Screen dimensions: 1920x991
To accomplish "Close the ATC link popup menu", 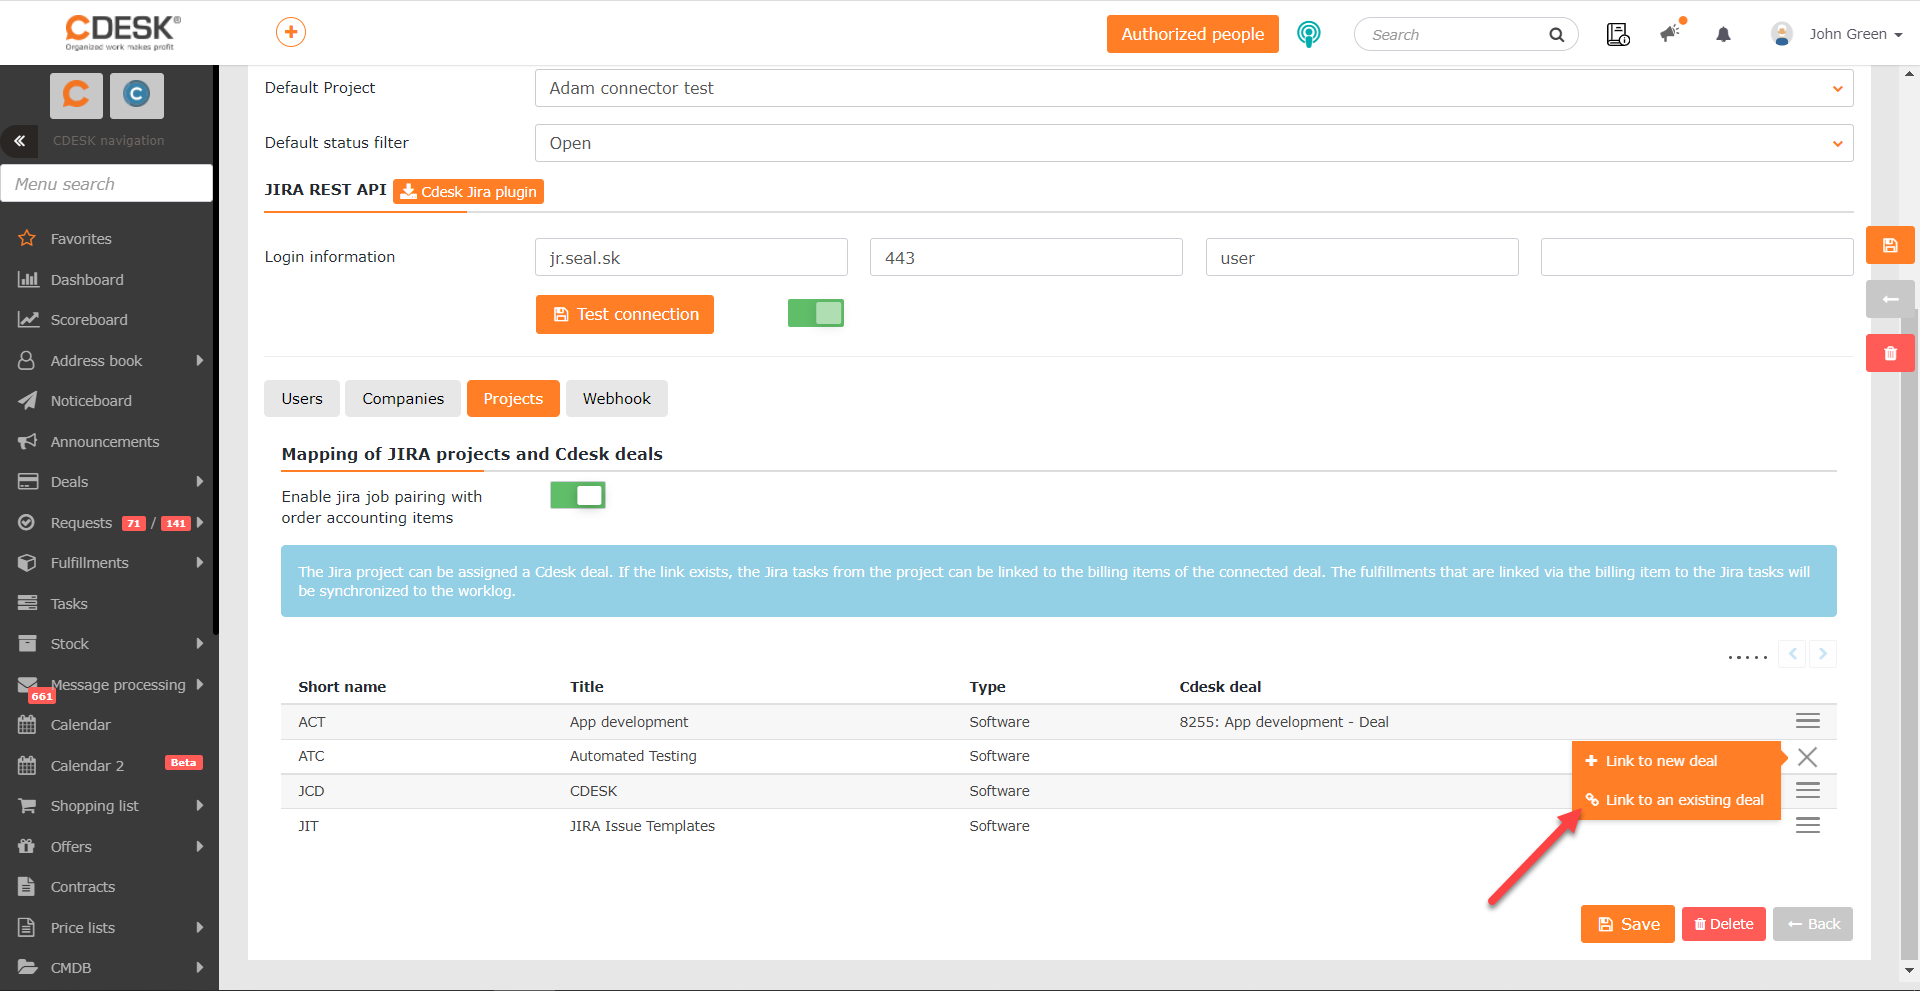I will click(x=1807, y=757).
